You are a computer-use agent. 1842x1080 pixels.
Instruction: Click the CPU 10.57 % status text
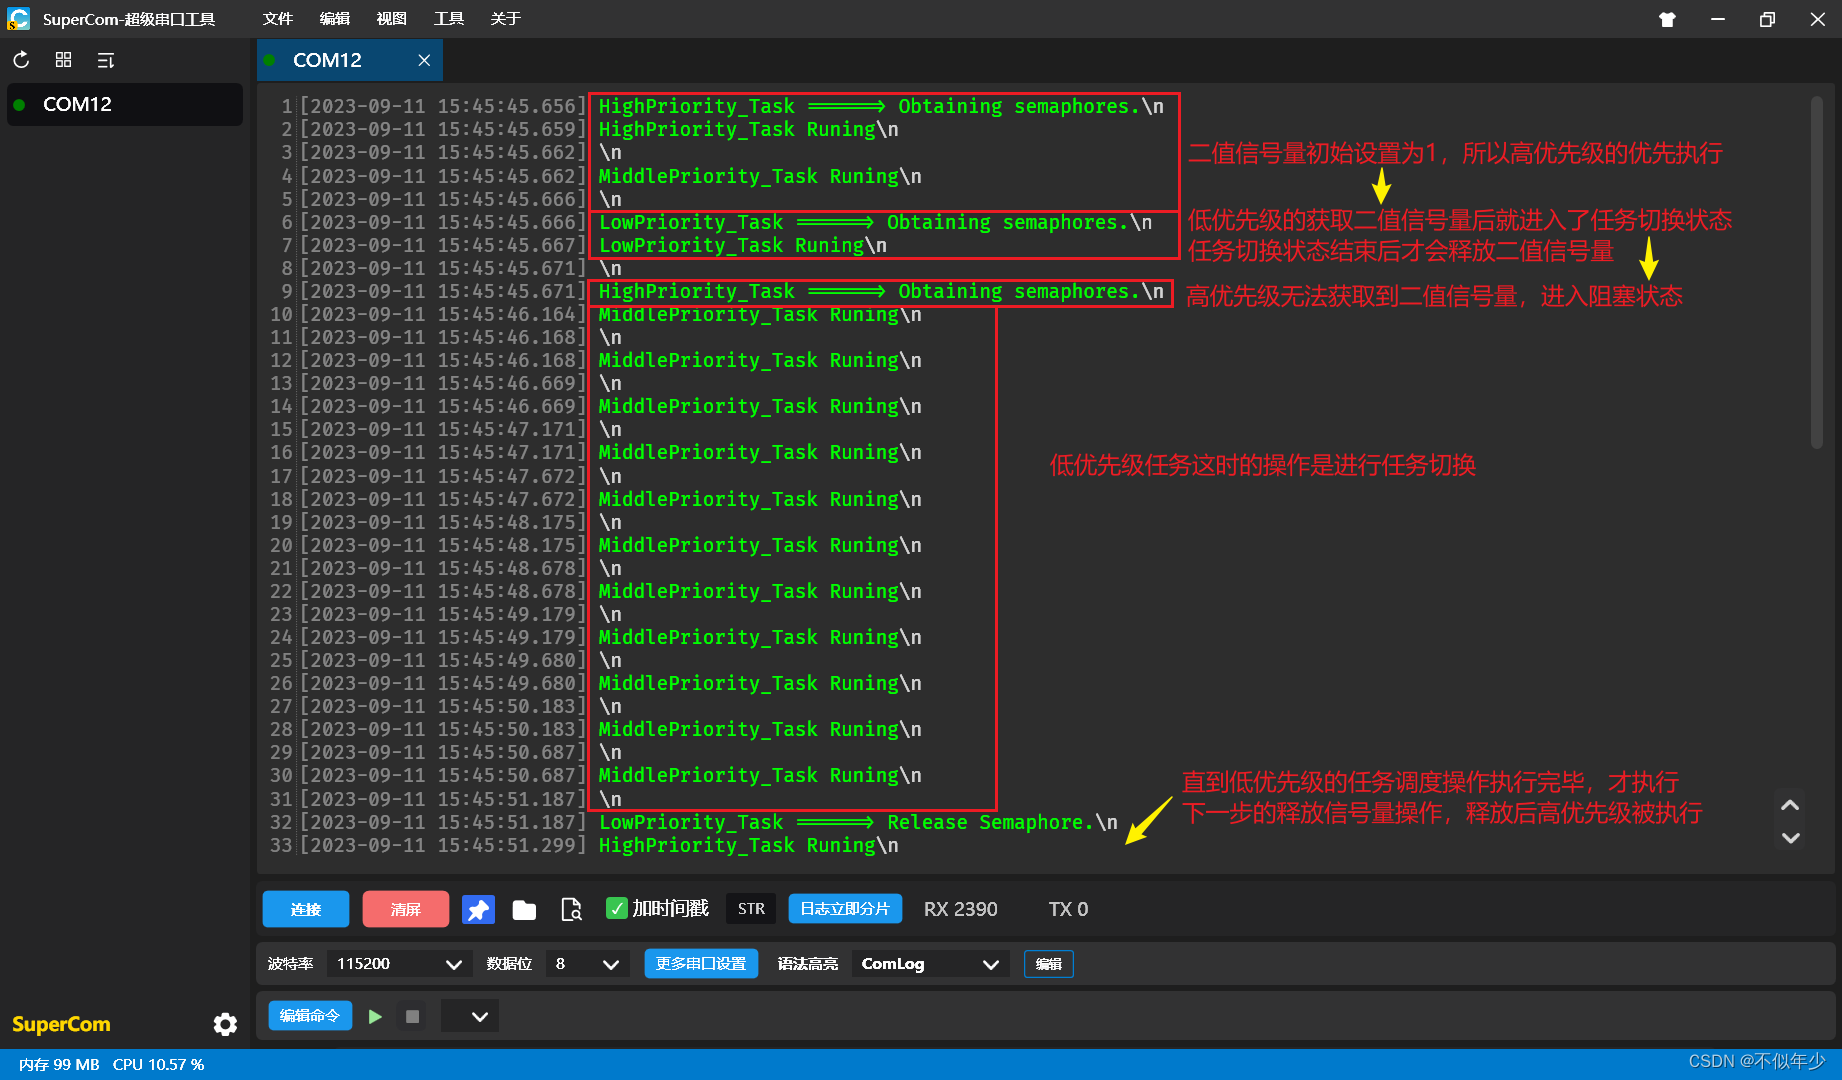(158, 1065)
